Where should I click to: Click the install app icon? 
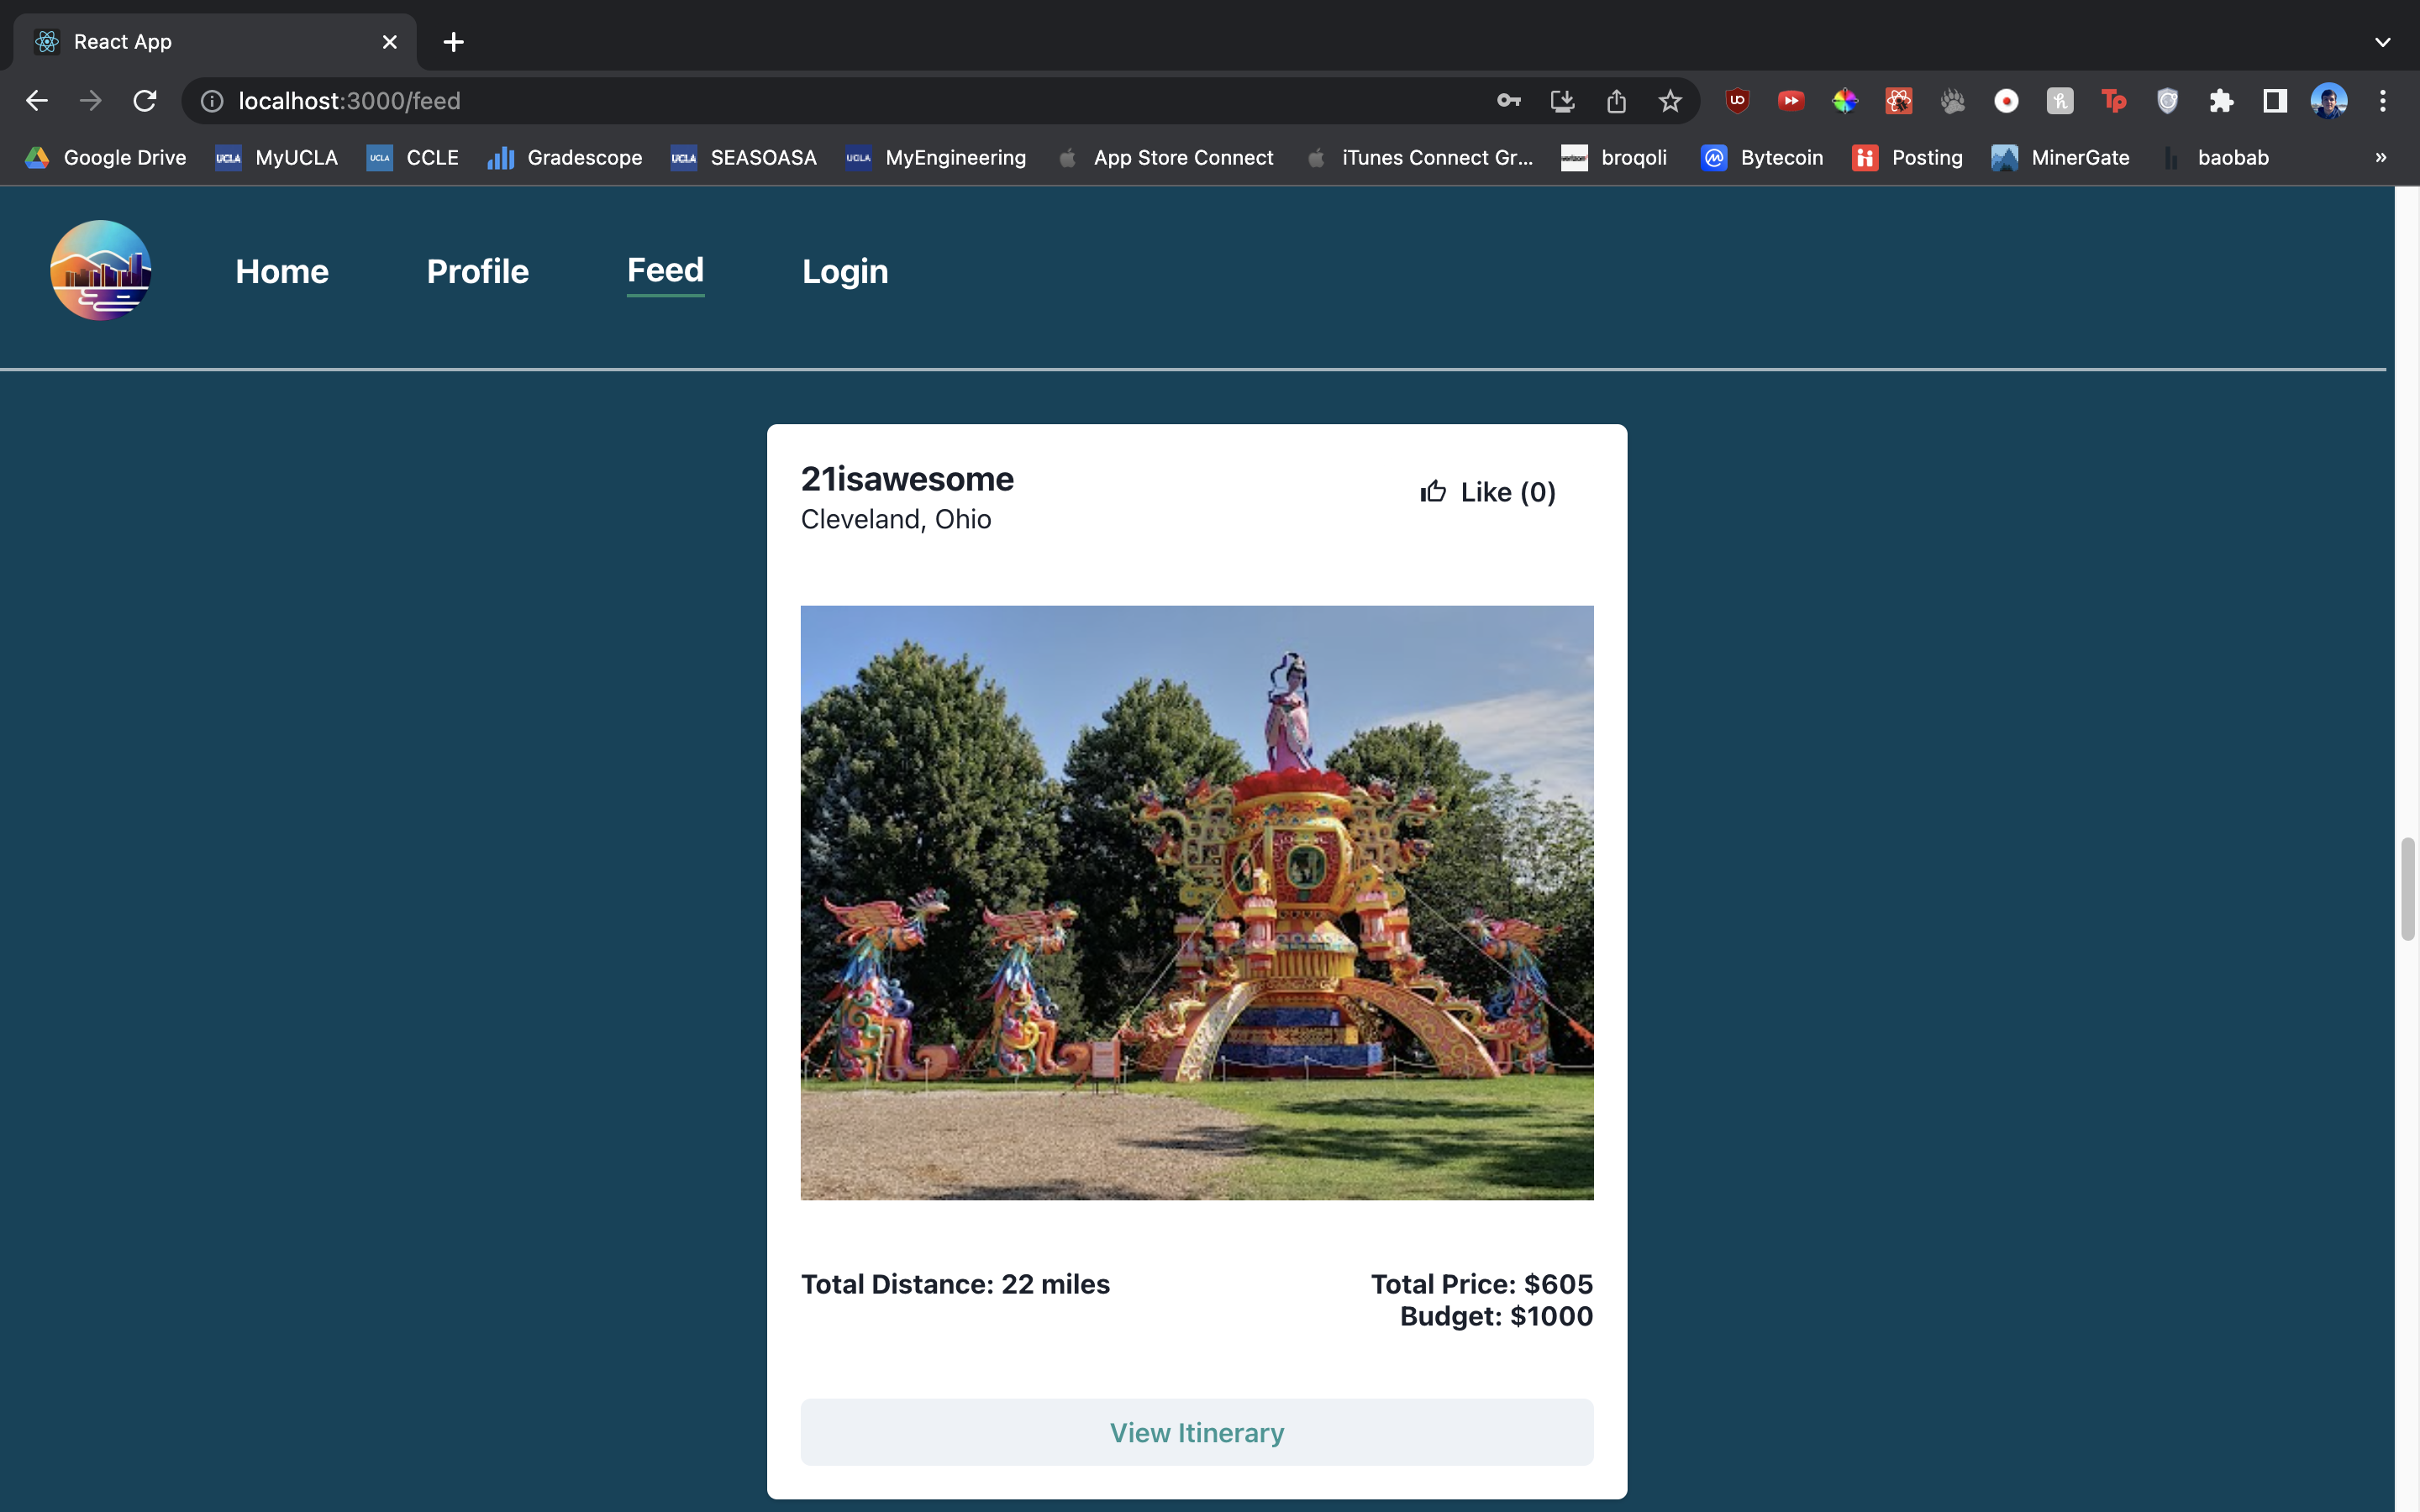tap(1562, 101)
